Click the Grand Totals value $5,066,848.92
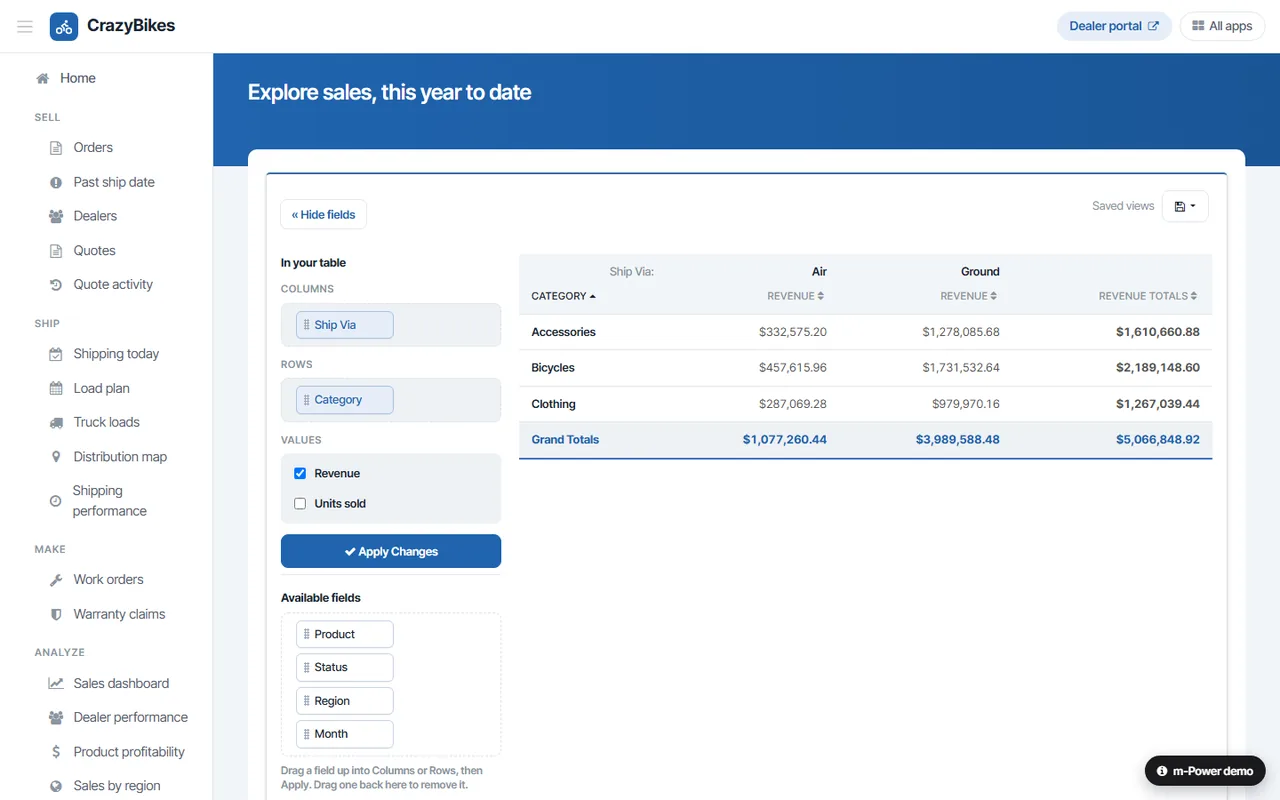This screenshot has width=1280, height=800. pos(1158,439)
